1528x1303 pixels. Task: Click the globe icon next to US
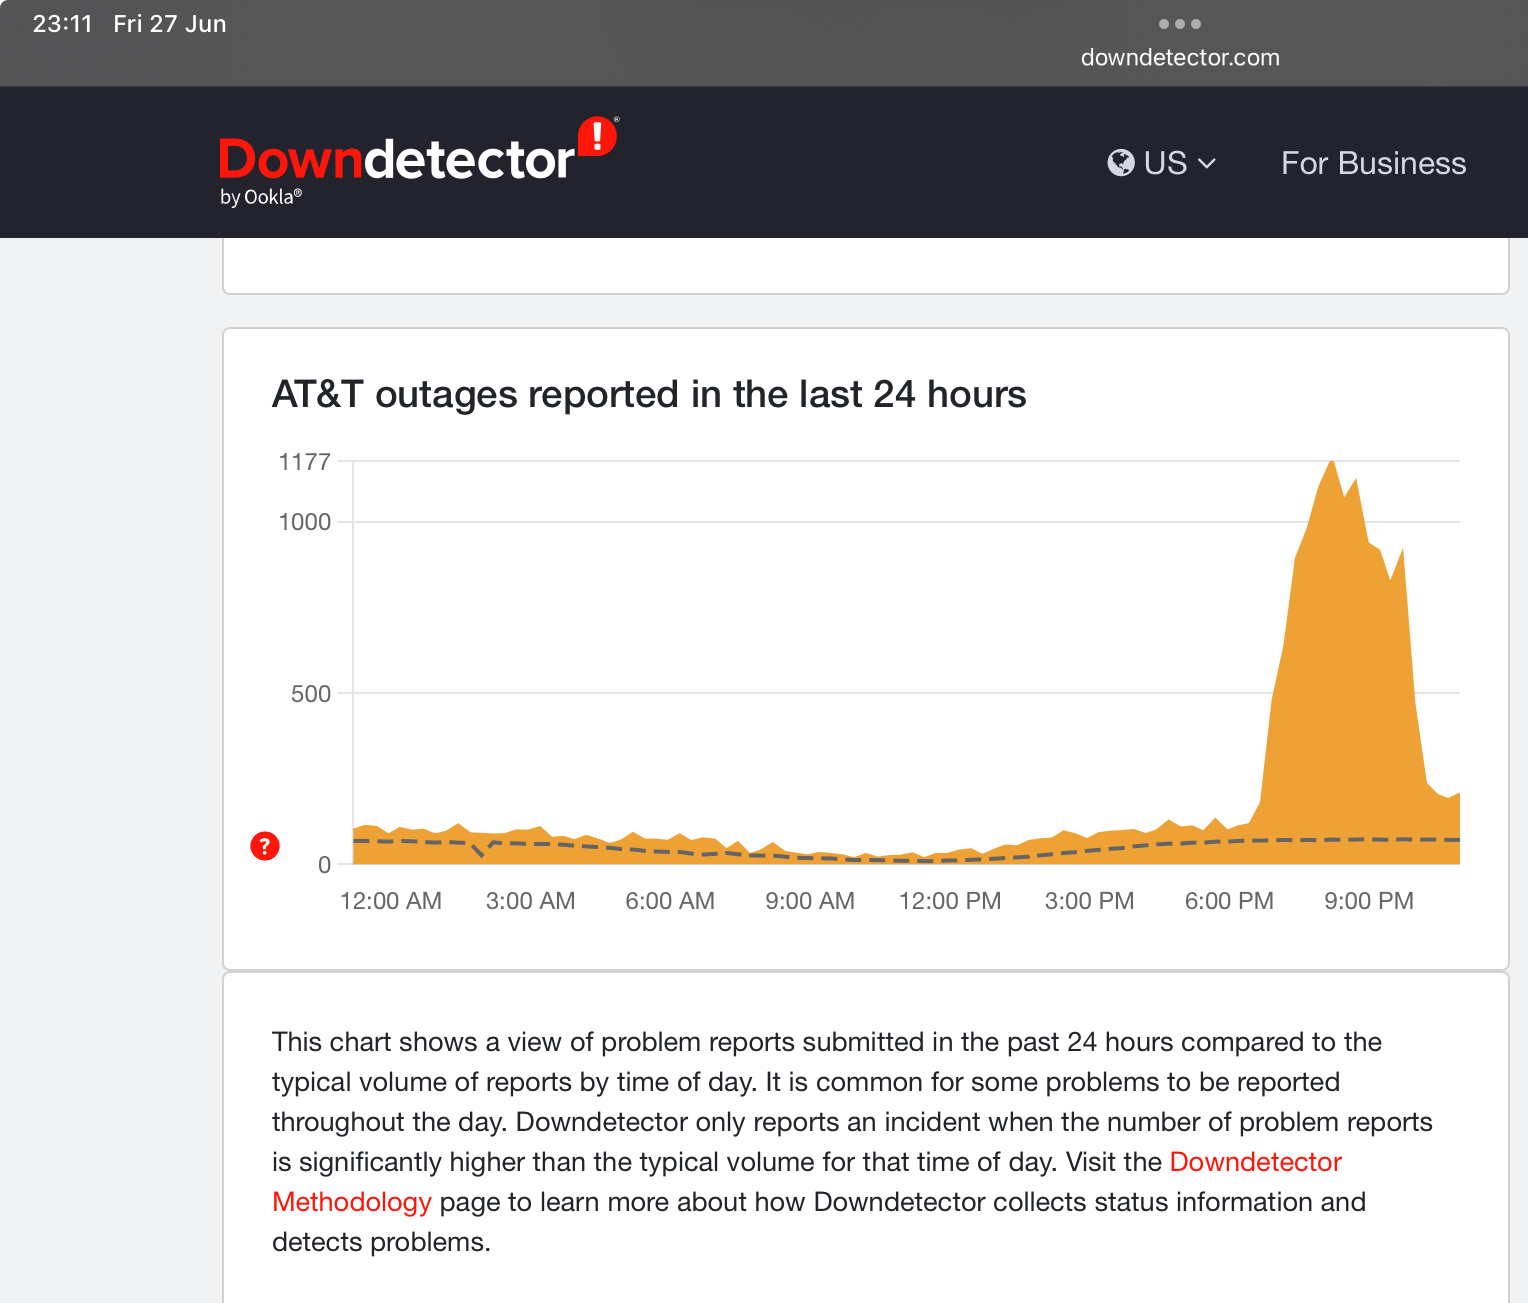click(1121, 163)
